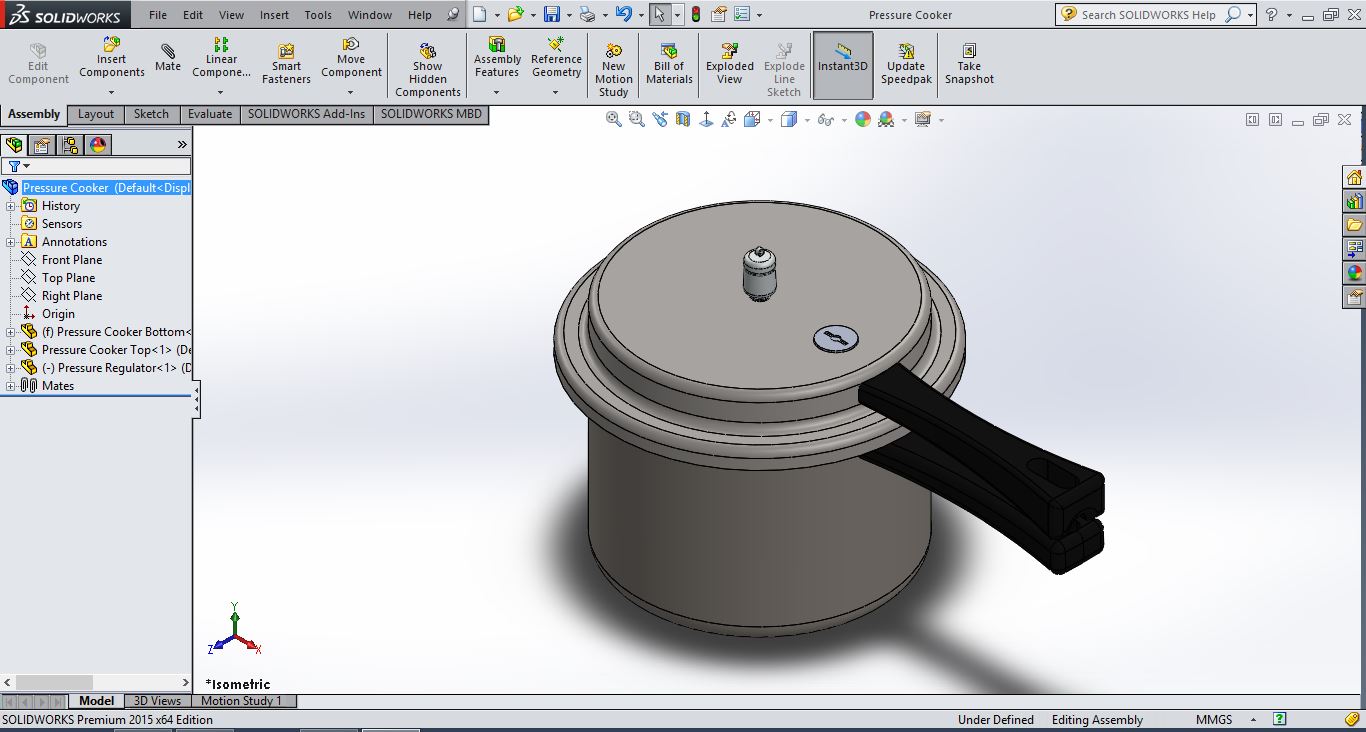Switch to the Evaluate tab

pos(210,114)
